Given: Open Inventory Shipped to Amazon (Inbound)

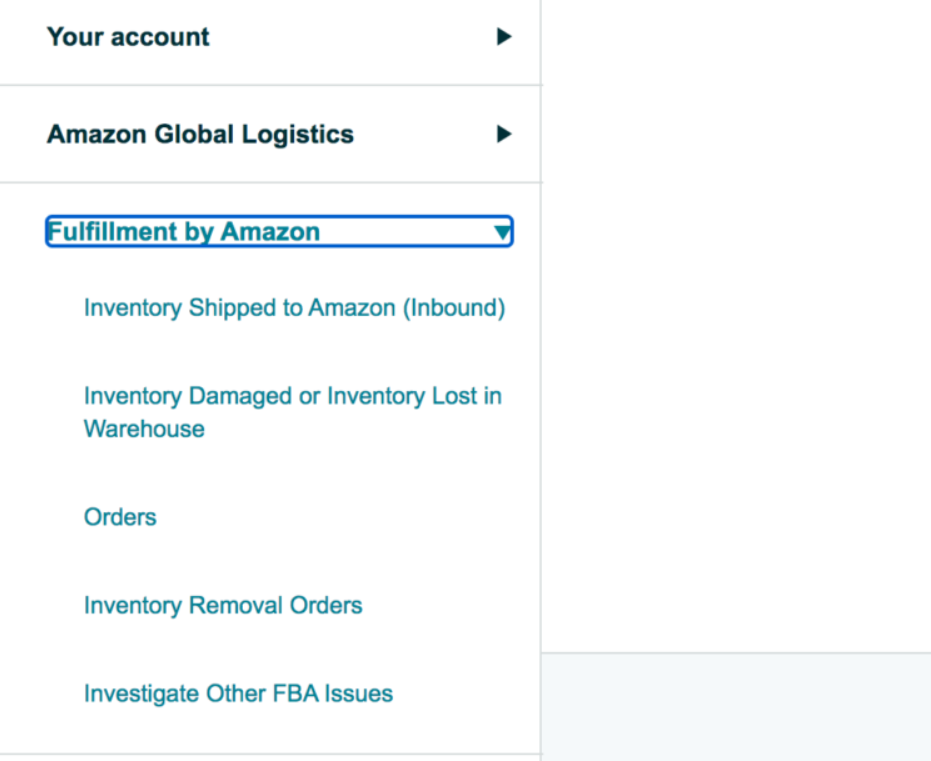Looking at the screenshot, I should tap(293, 308).
